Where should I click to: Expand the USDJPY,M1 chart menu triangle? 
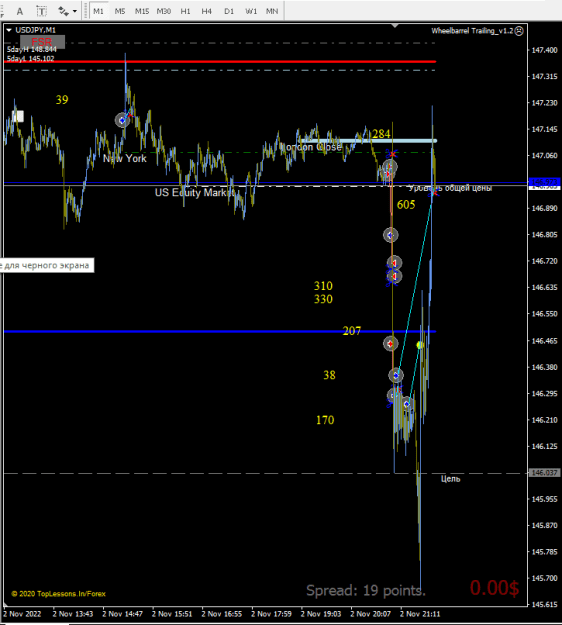click(9, 30)
